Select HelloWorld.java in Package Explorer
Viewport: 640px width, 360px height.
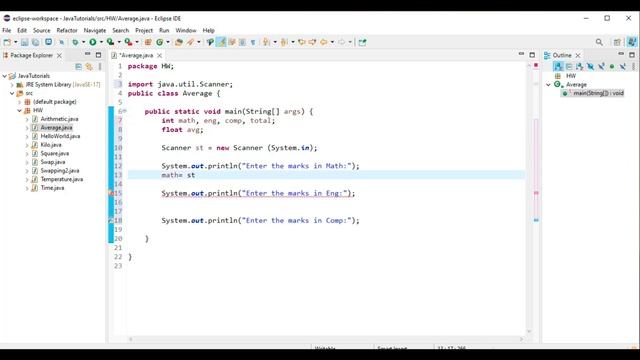60,136
